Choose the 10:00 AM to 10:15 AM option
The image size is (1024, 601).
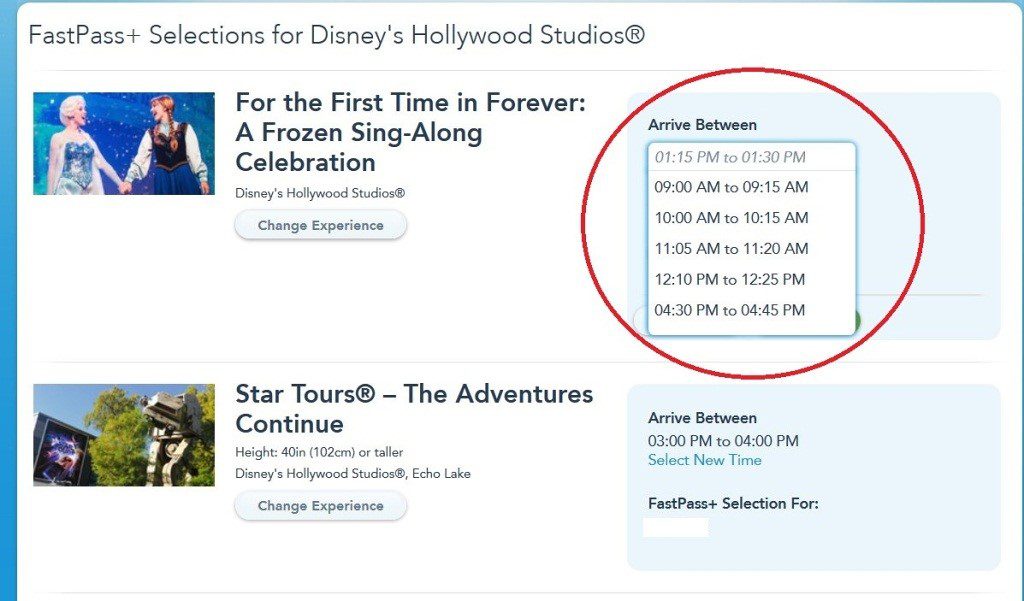click(x=731, y=218)
